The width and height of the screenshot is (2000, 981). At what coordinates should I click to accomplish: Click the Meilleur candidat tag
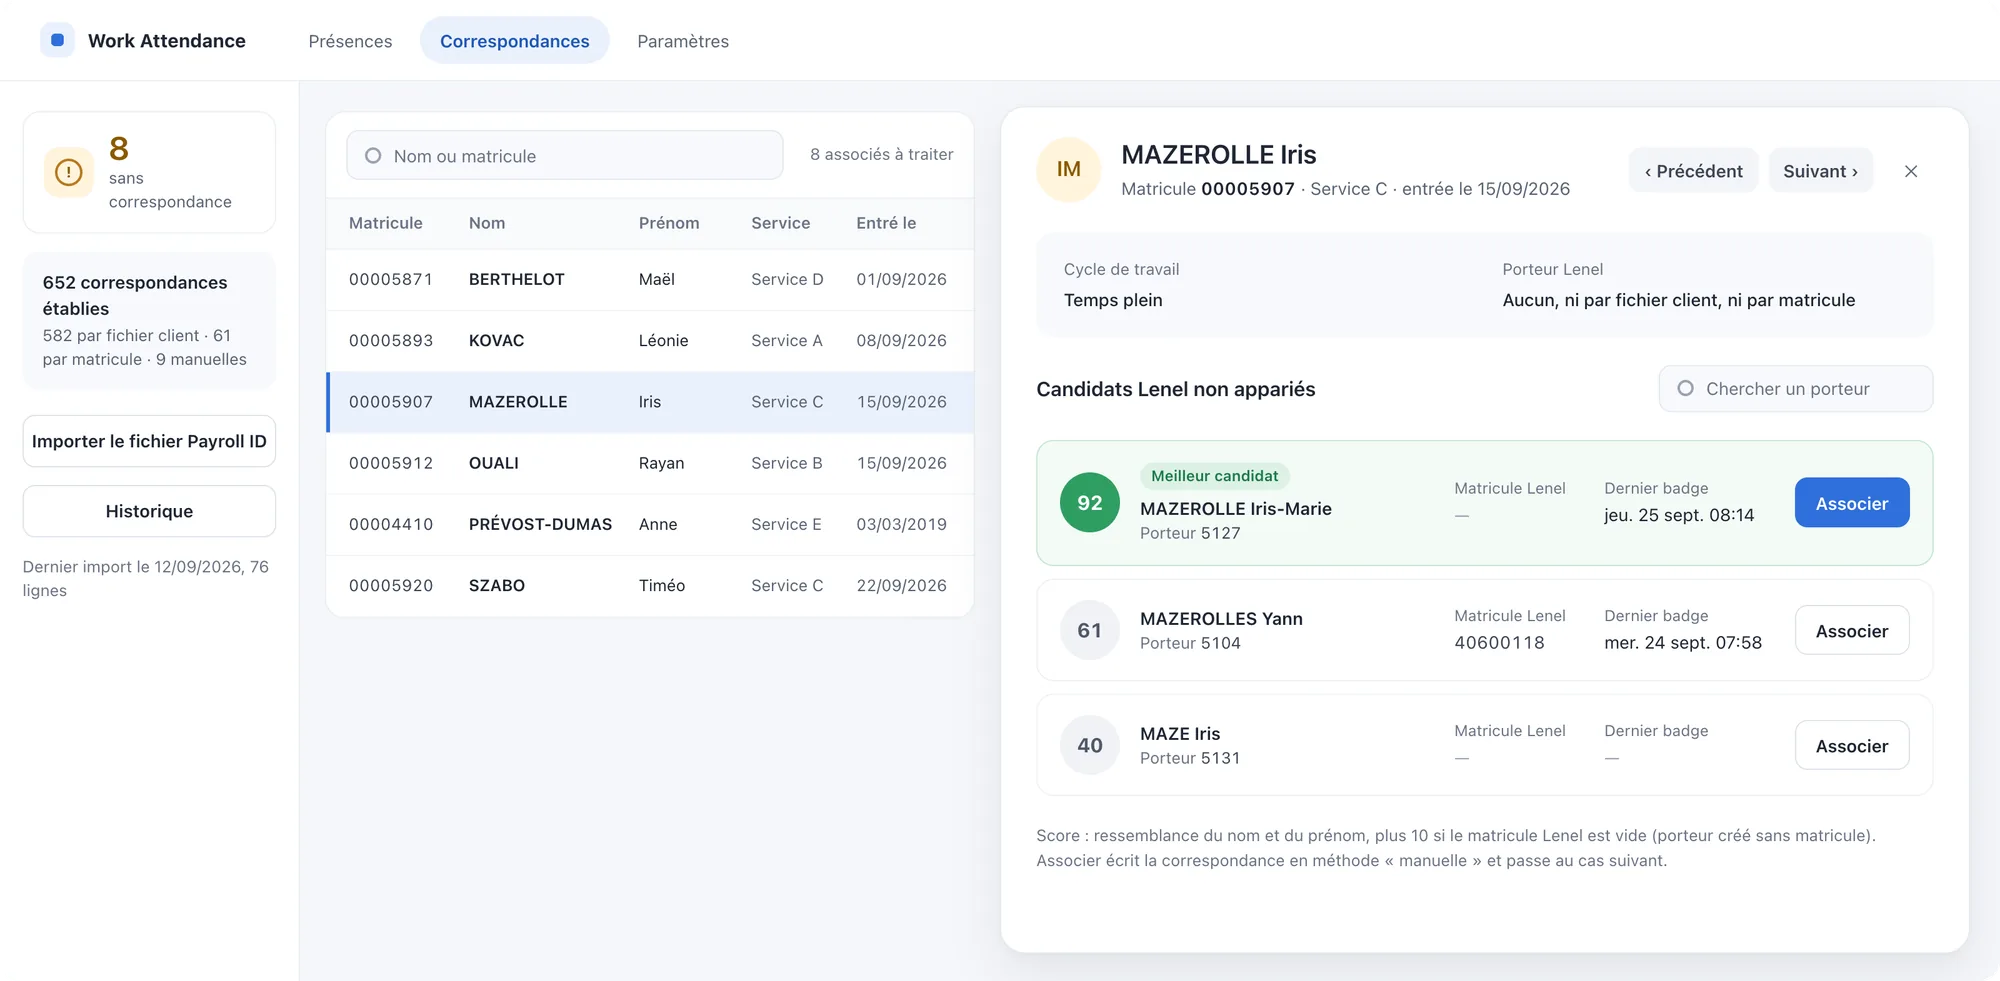pos(1214,476)
